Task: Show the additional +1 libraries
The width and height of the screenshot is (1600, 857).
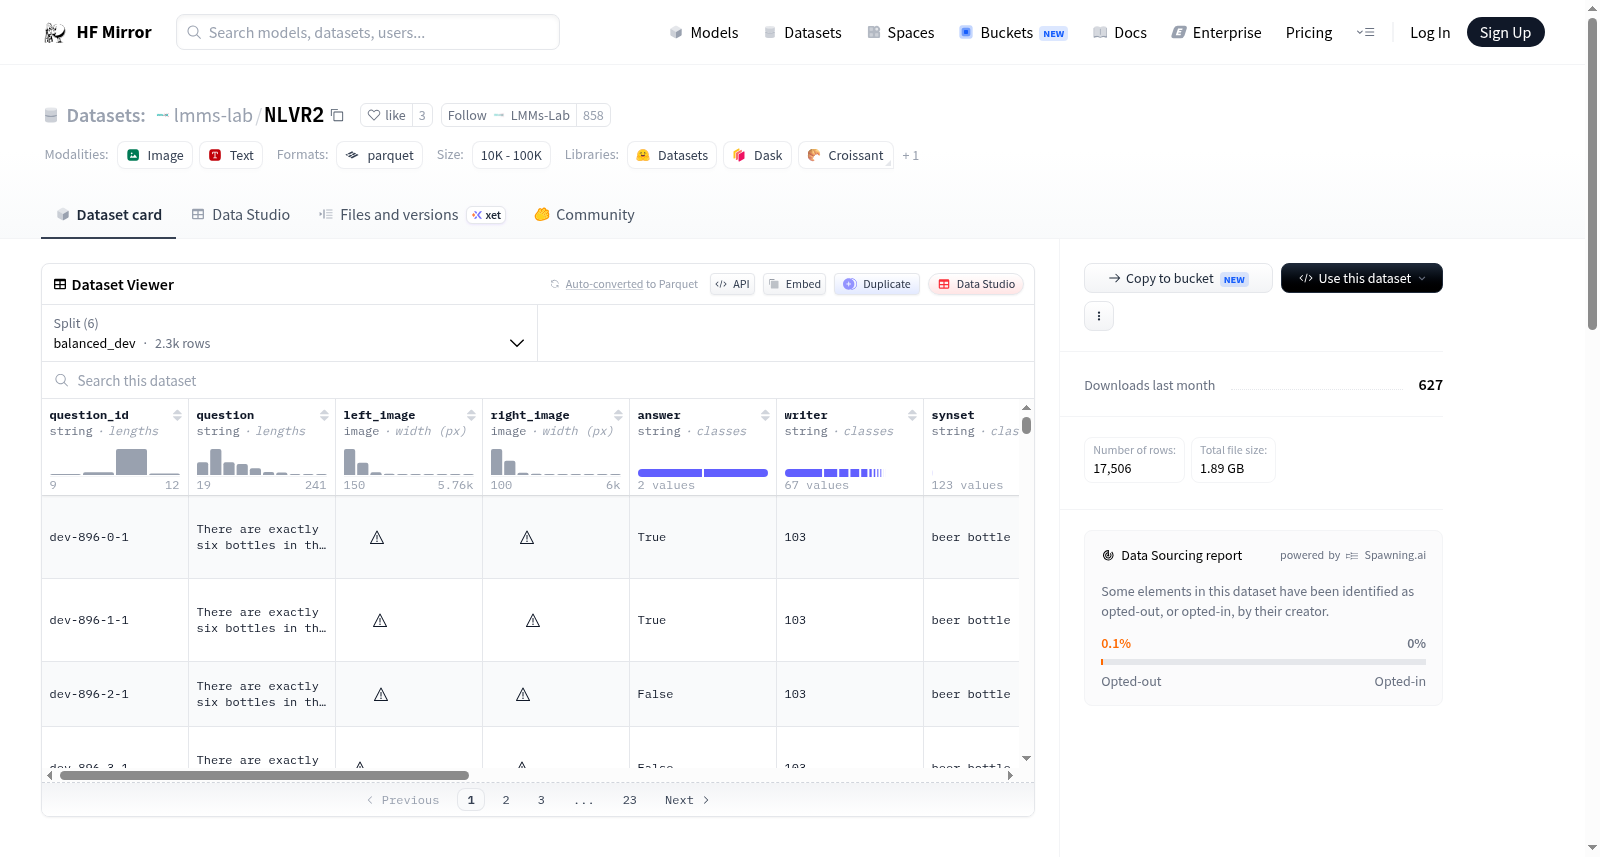Action: point(910,156)
